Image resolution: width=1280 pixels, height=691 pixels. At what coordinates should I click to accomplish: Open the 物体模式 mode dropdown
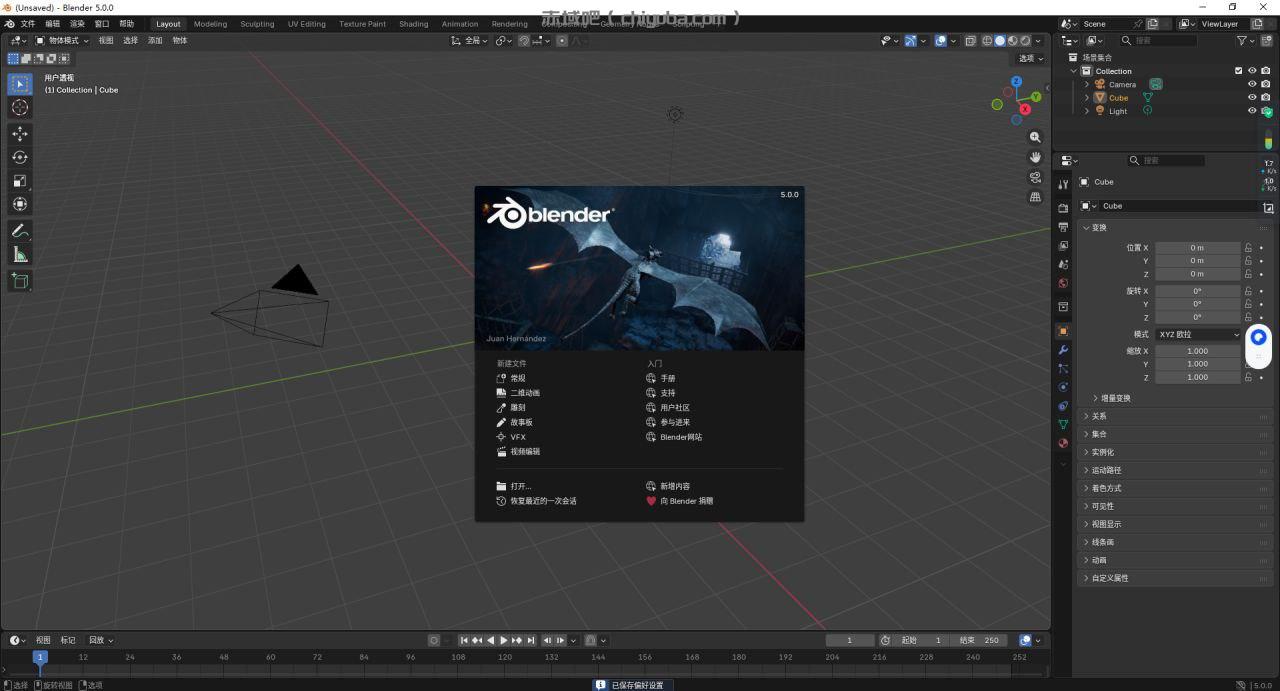62,40
